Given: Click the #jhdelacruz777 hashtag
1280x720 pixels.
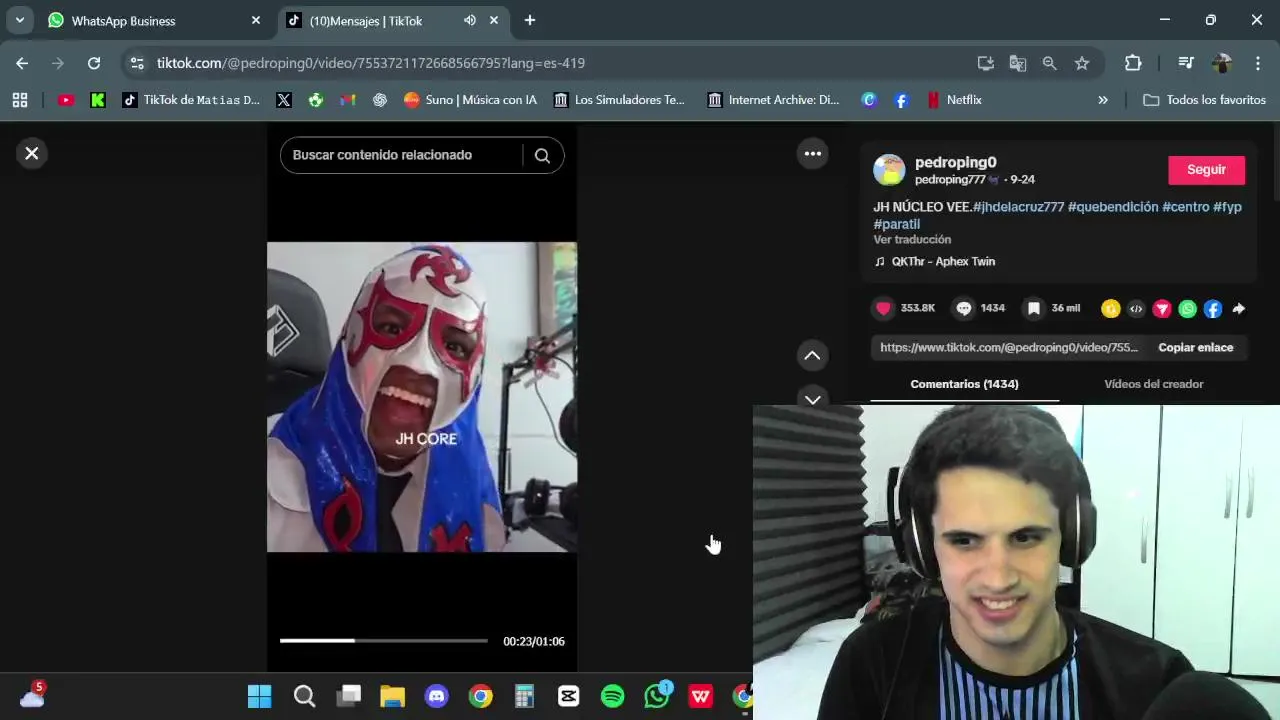Looking at the screenshot, I should 1018,207.
